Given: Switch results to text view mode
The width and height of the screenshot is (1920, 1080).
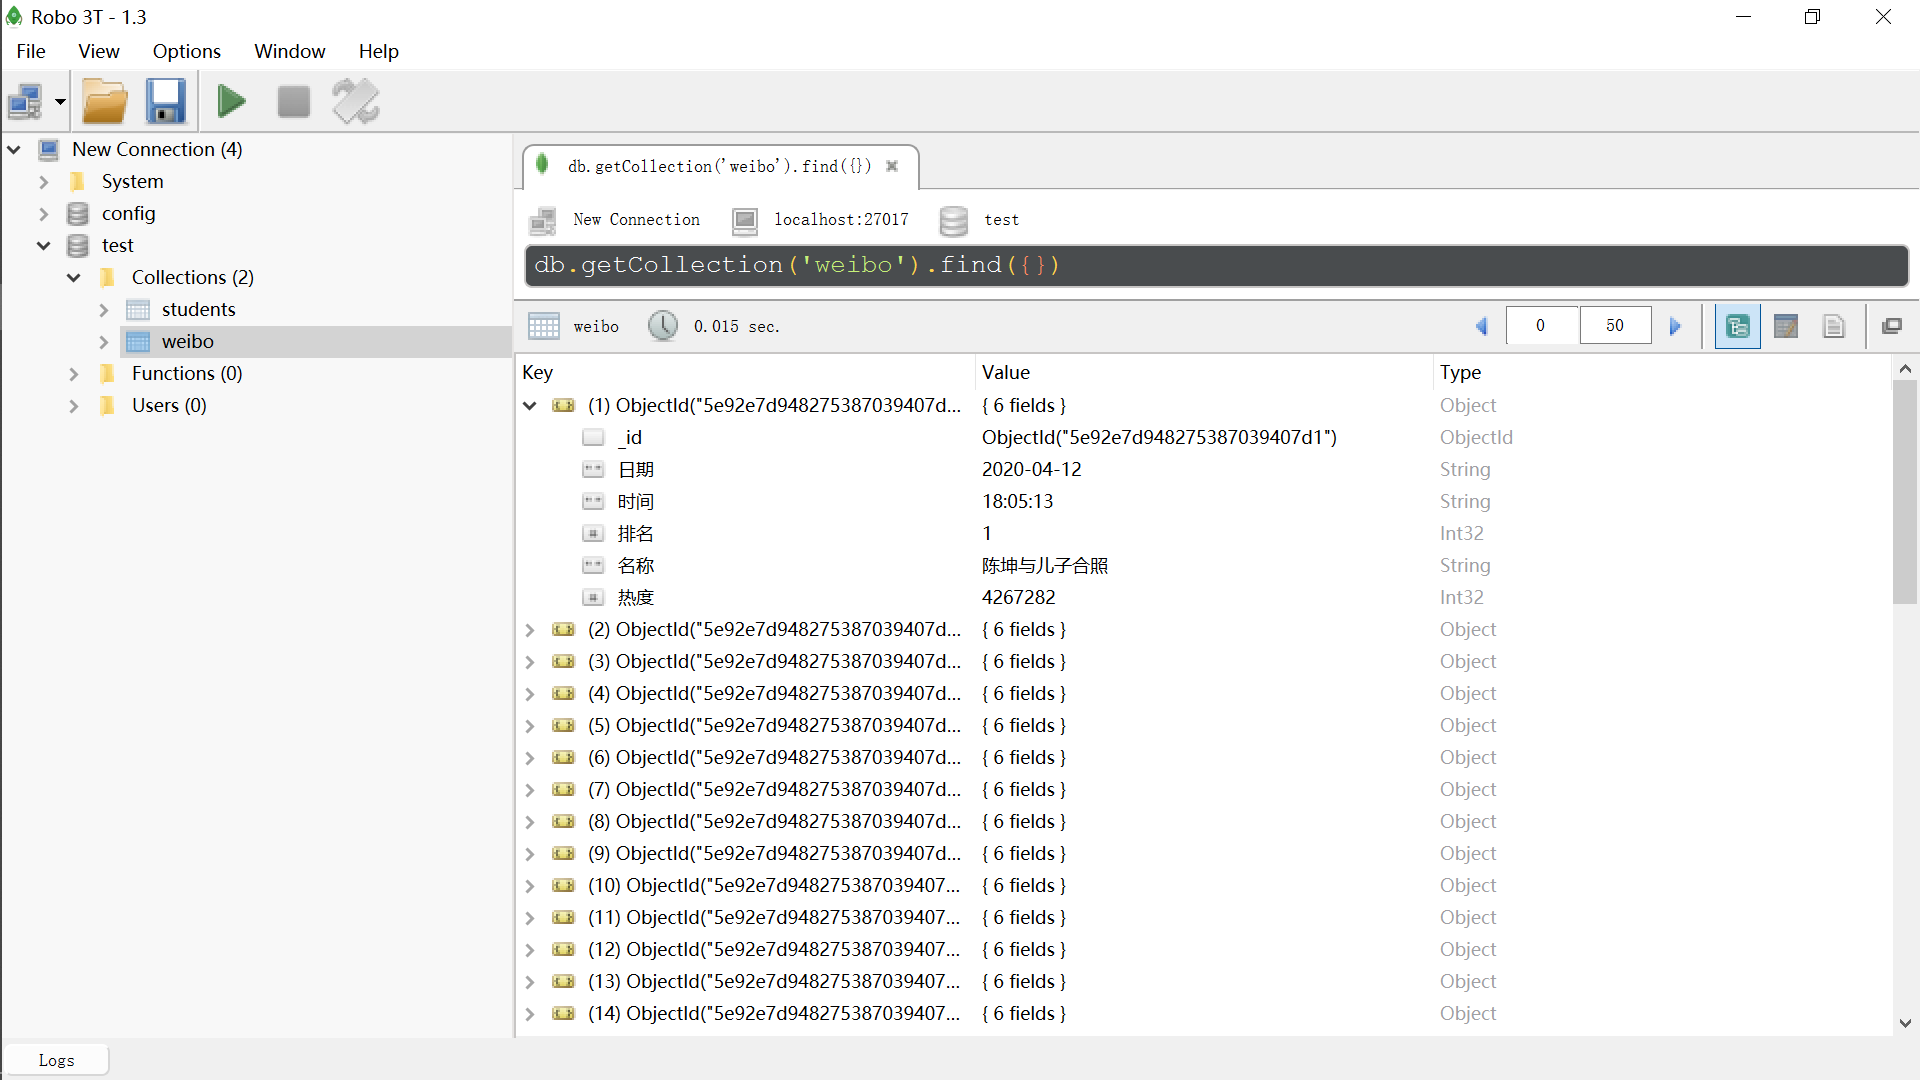Looking at the screenshot, I should [1834, 326].
